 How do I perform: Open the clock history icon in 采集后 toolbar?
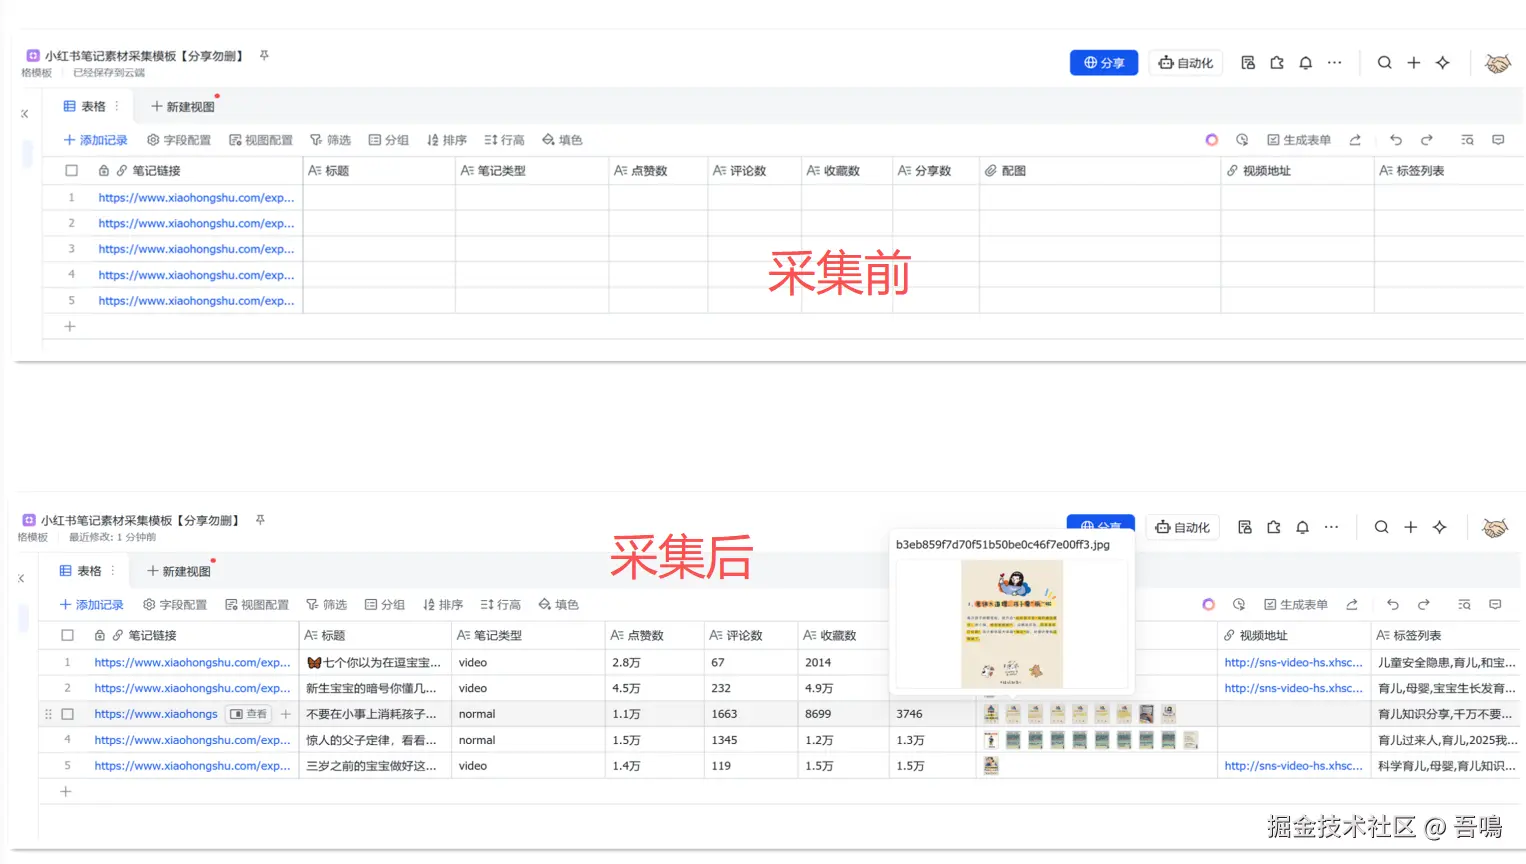tap(1239, 605)
